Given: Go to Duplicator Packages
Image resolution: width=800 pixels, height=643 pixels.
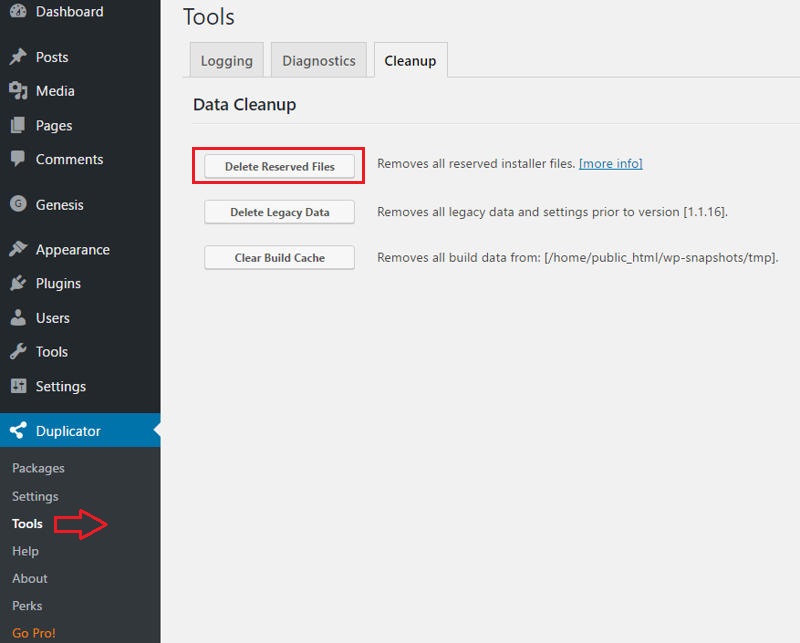Looking at the screenshot, I should pos(38,468).
